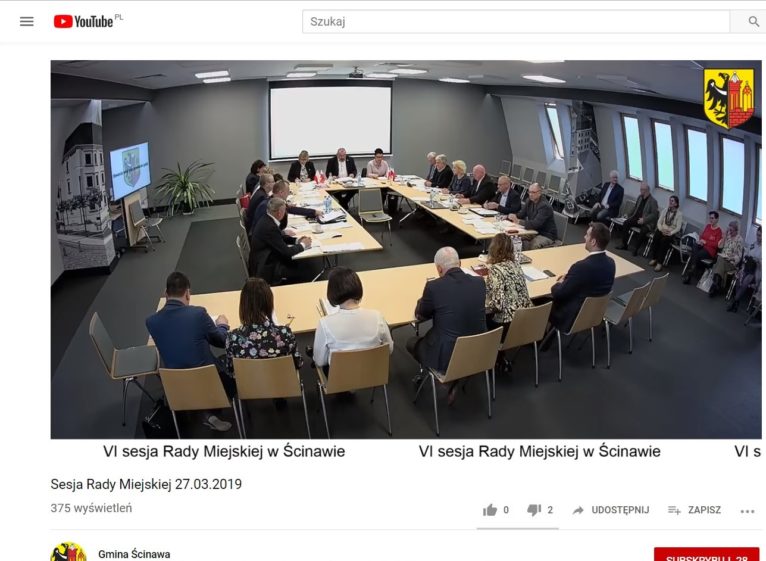Click the coat of arms watermark in video
The width and height of the screenshot is (766, 561).
coord(729,99)
